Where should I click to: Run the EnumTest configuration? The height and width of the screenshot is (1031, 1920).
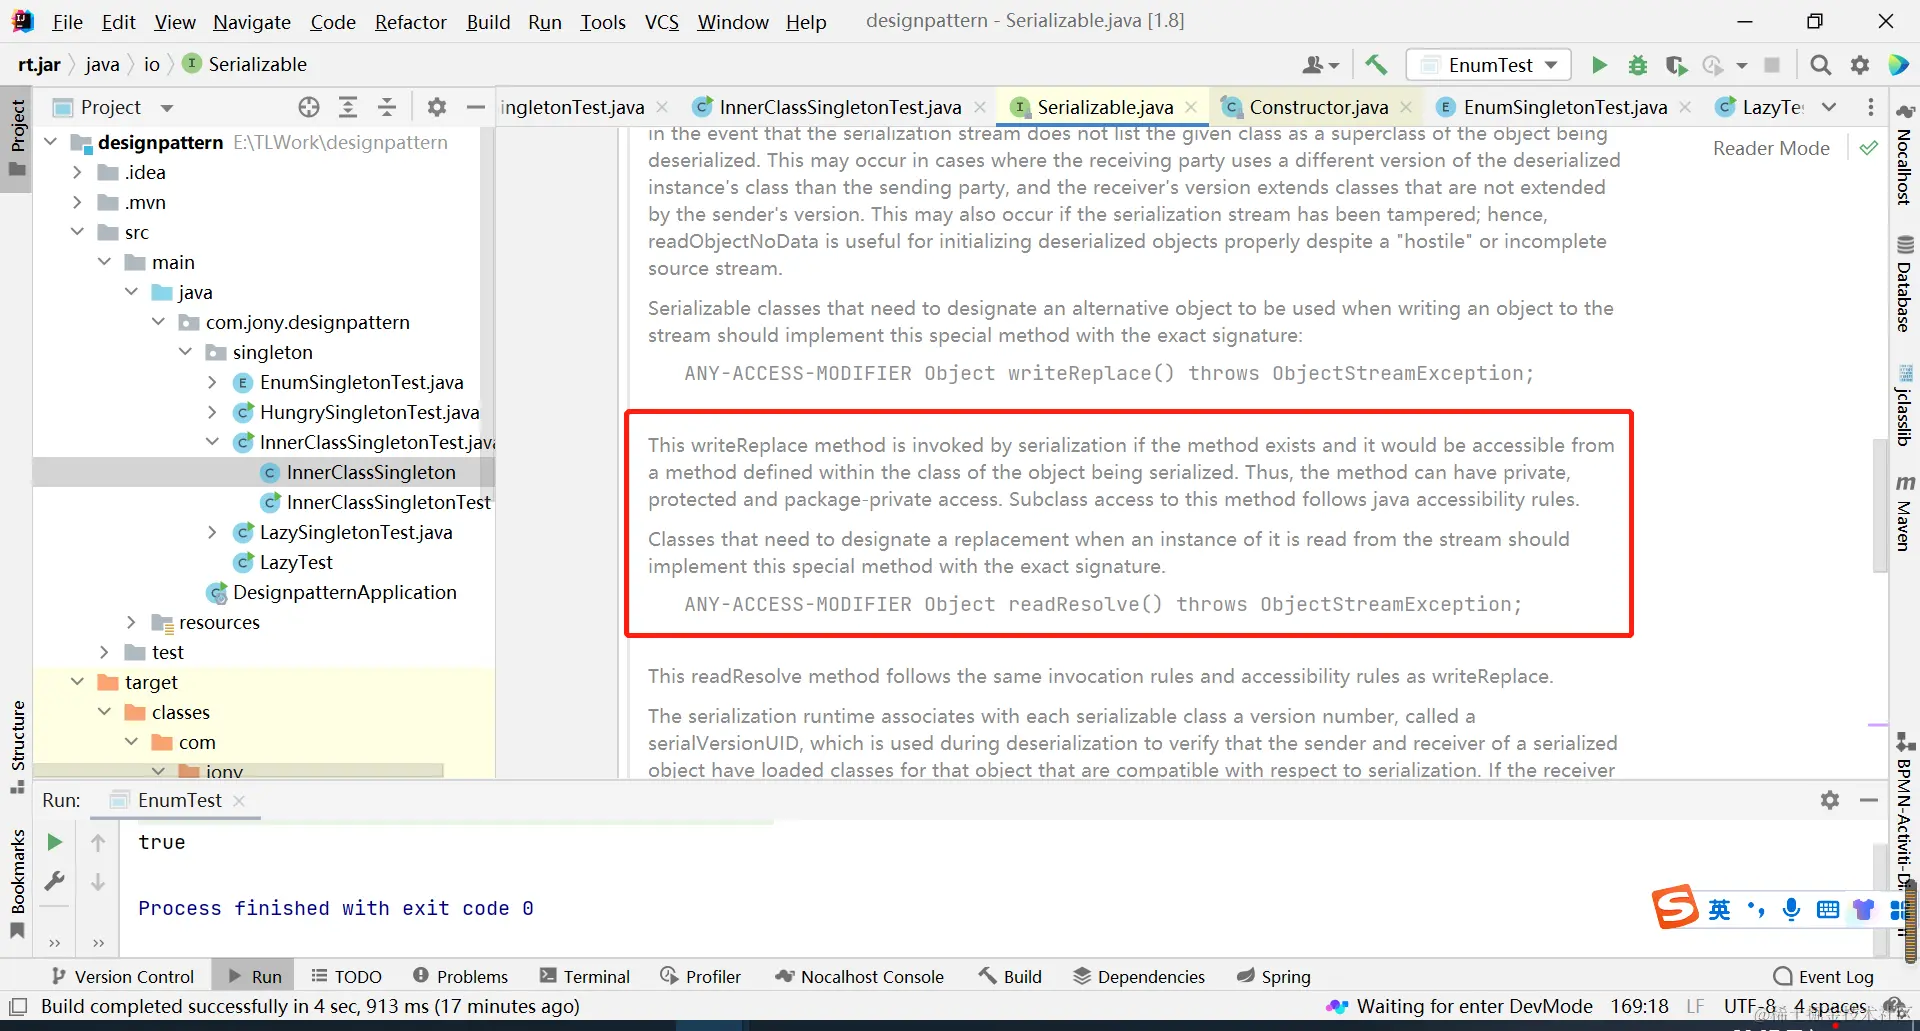click(x=1599, y=65)
